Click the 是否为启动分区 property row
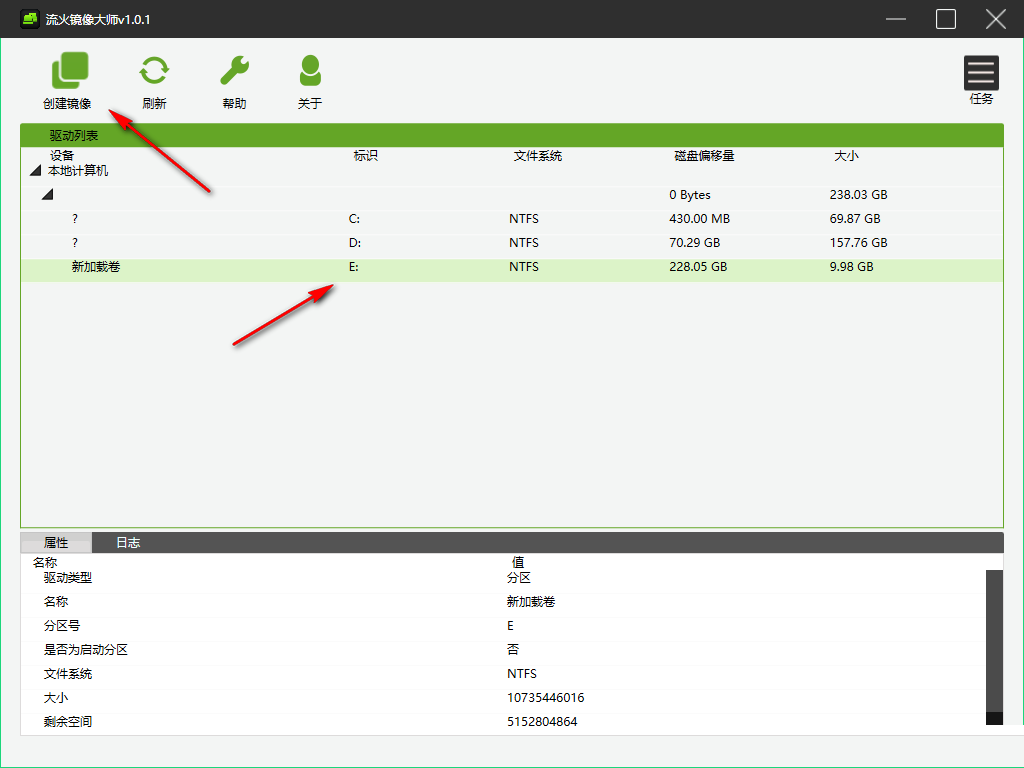The image size is (1024, 768). (x=503, y=650)
